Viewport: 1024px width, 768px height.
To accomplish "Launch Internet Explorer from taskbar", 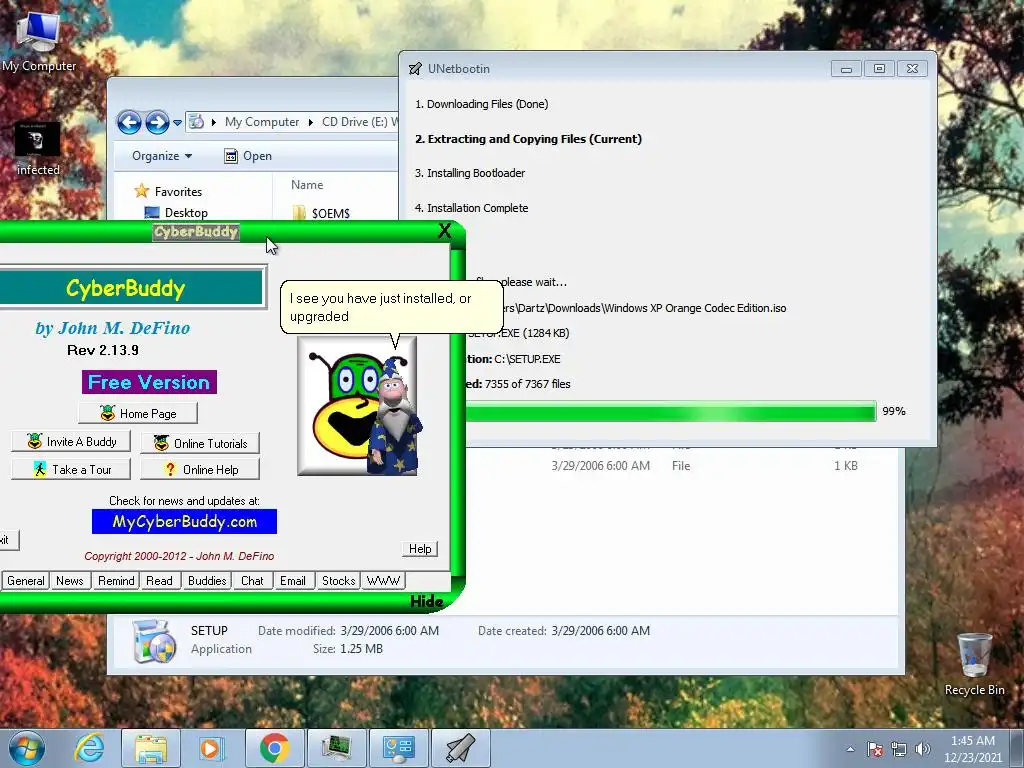I will pyautogui.click(x=89, y=748).
